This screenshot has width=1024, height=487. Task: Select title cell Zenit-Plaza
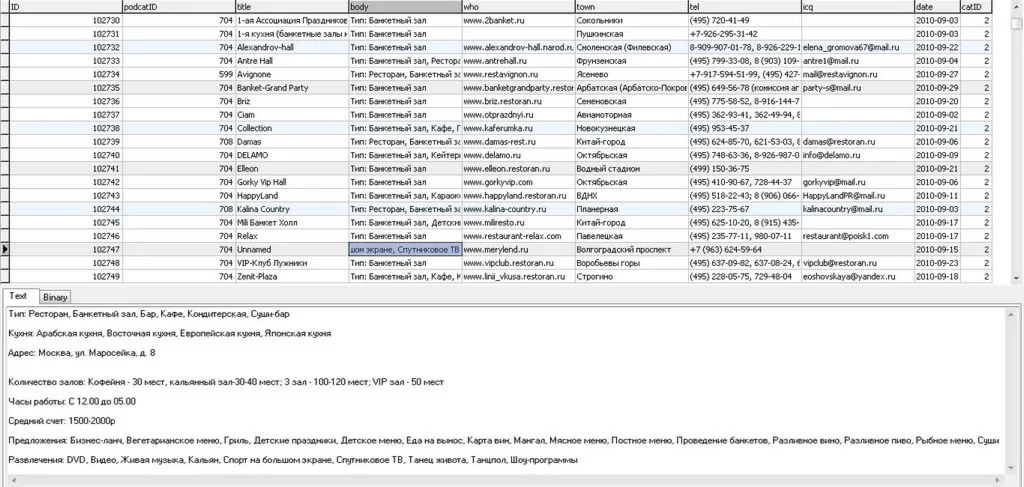pyautogui.click(x=291, y=277)
